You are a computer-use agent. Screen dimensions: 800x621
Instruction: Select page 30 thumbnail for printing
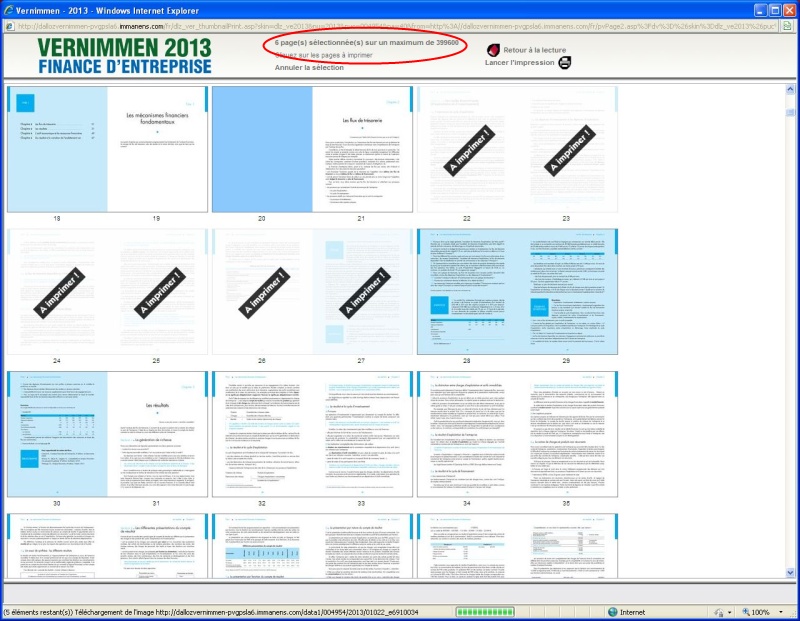57,434
